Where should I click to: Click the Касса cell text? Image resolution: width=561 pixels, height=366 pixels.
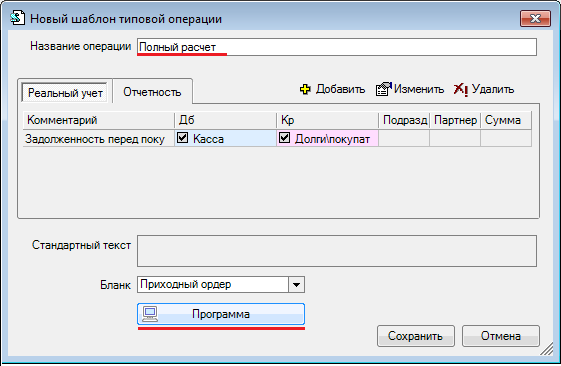208,139
